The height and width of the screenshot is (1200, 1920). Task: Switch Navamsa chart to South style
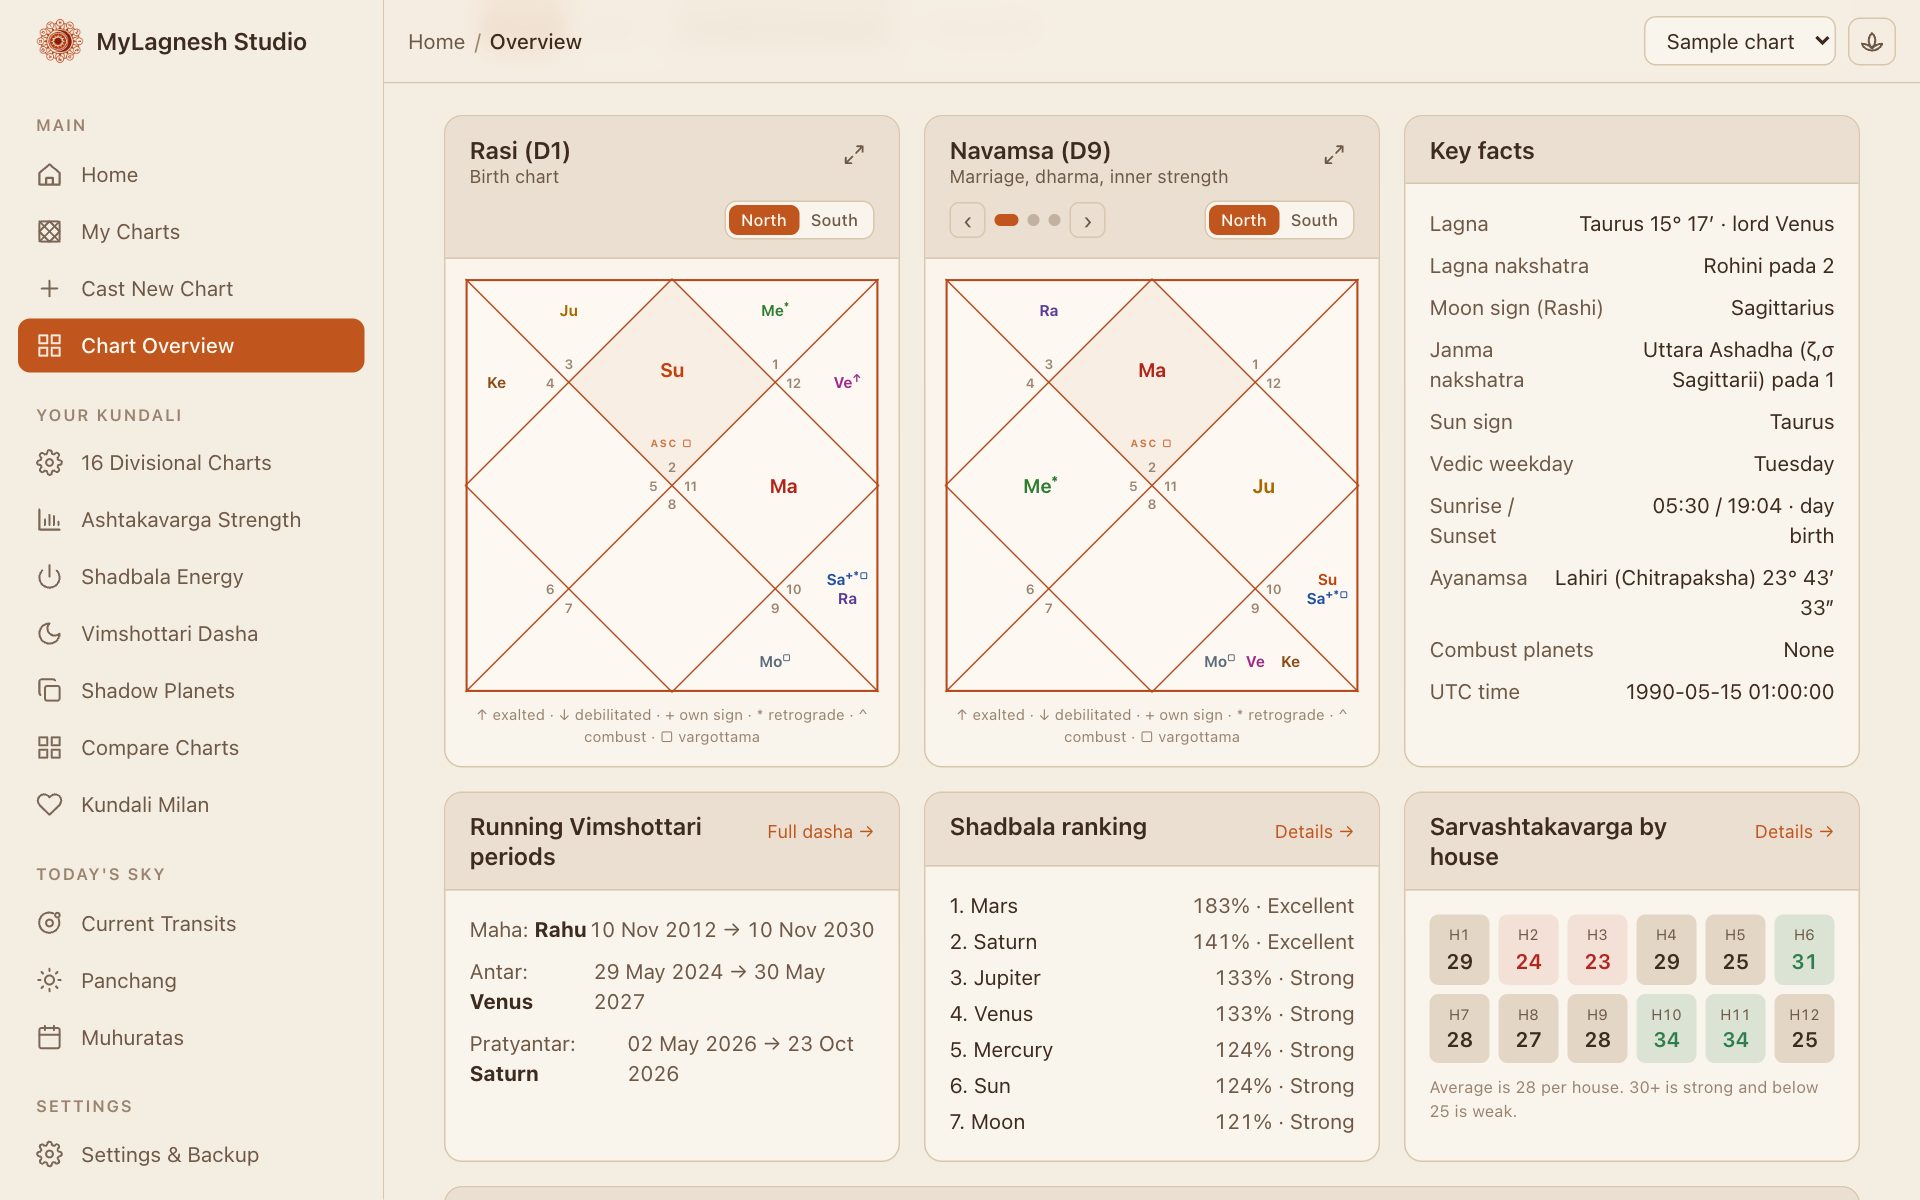[1314, 220]
